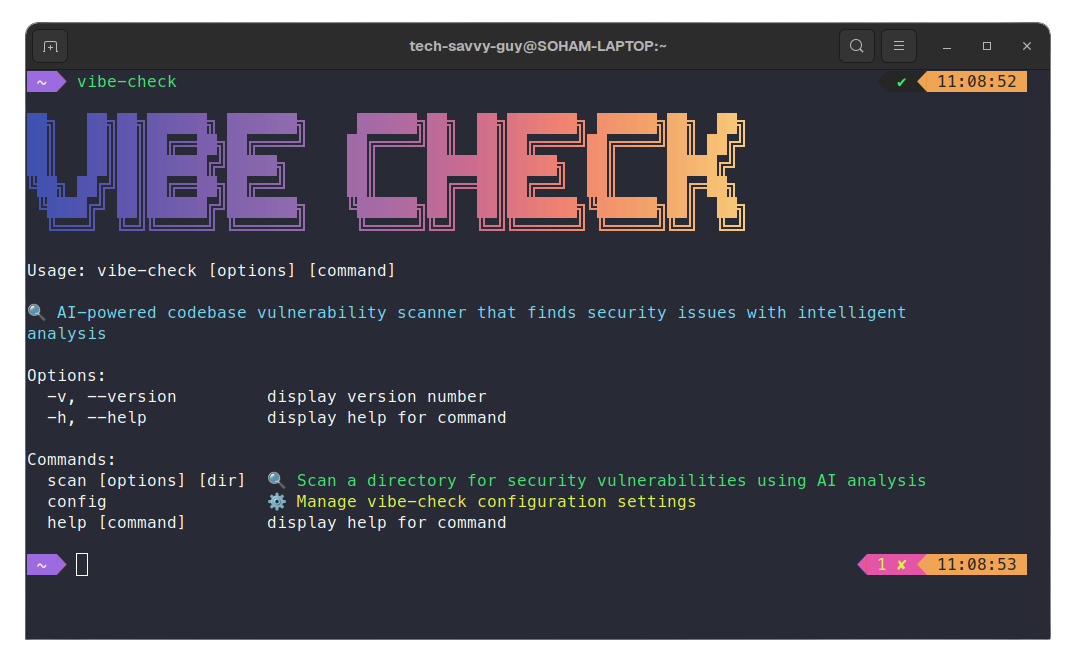Viewport: 1076px width, 668px height.
Task: Open the terminal search icon
Action: pyautogui.click(x=856, y=45)
